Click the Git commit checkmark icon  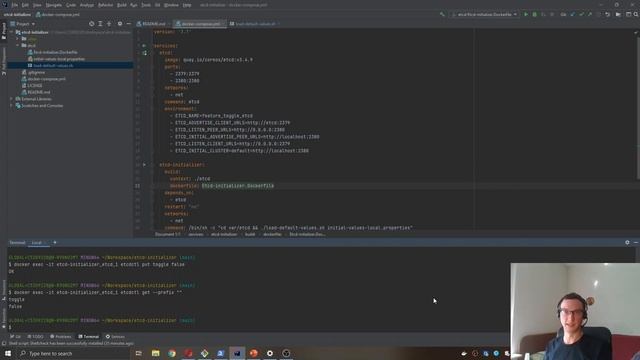581,14
